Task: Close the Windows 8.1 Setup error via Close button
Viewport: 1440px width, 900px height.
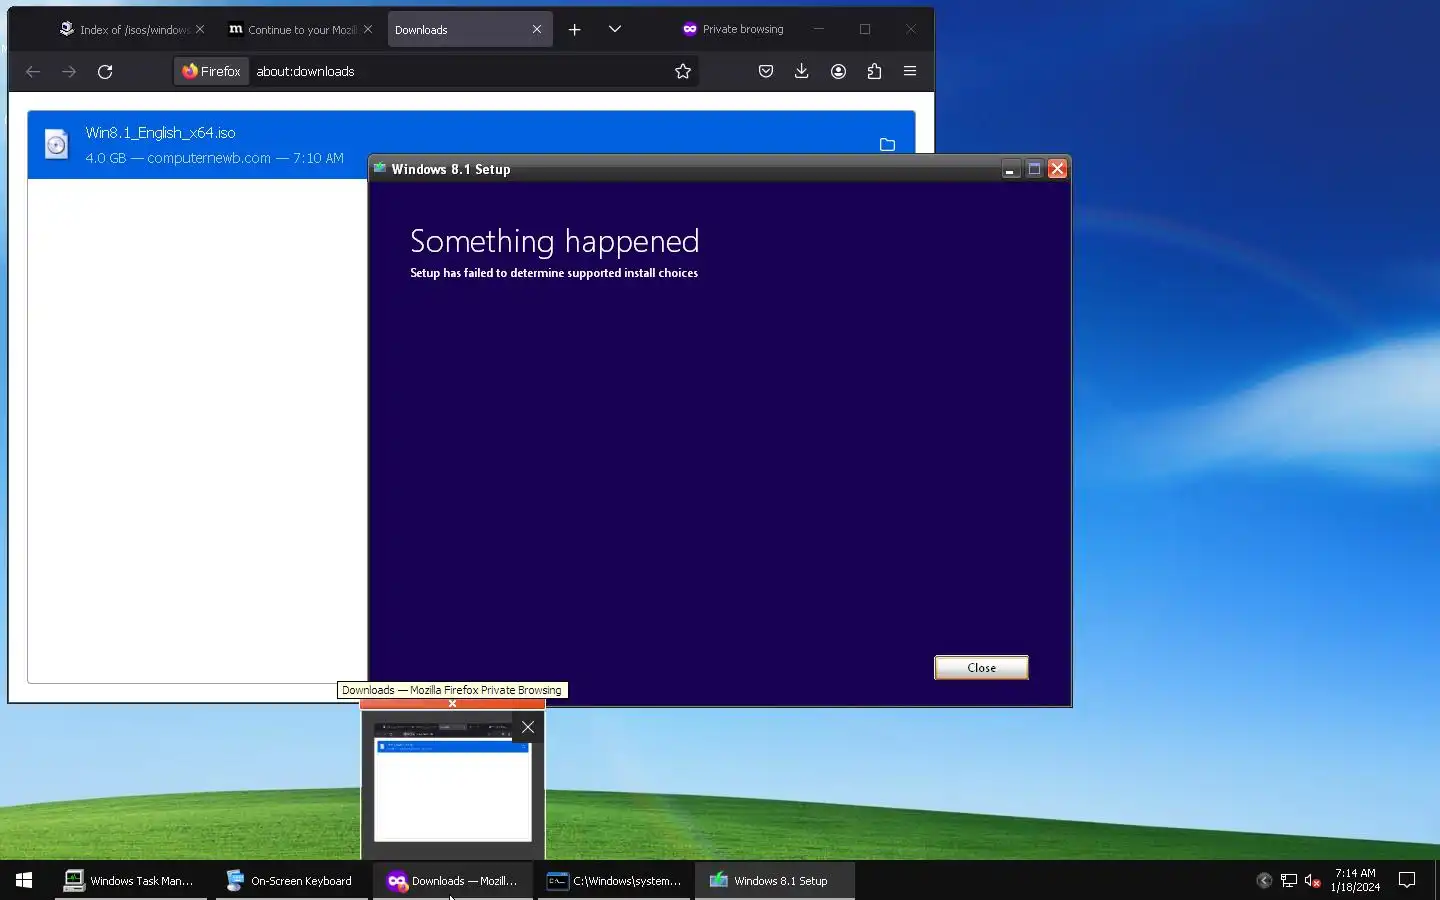Action: coord(981,667)
